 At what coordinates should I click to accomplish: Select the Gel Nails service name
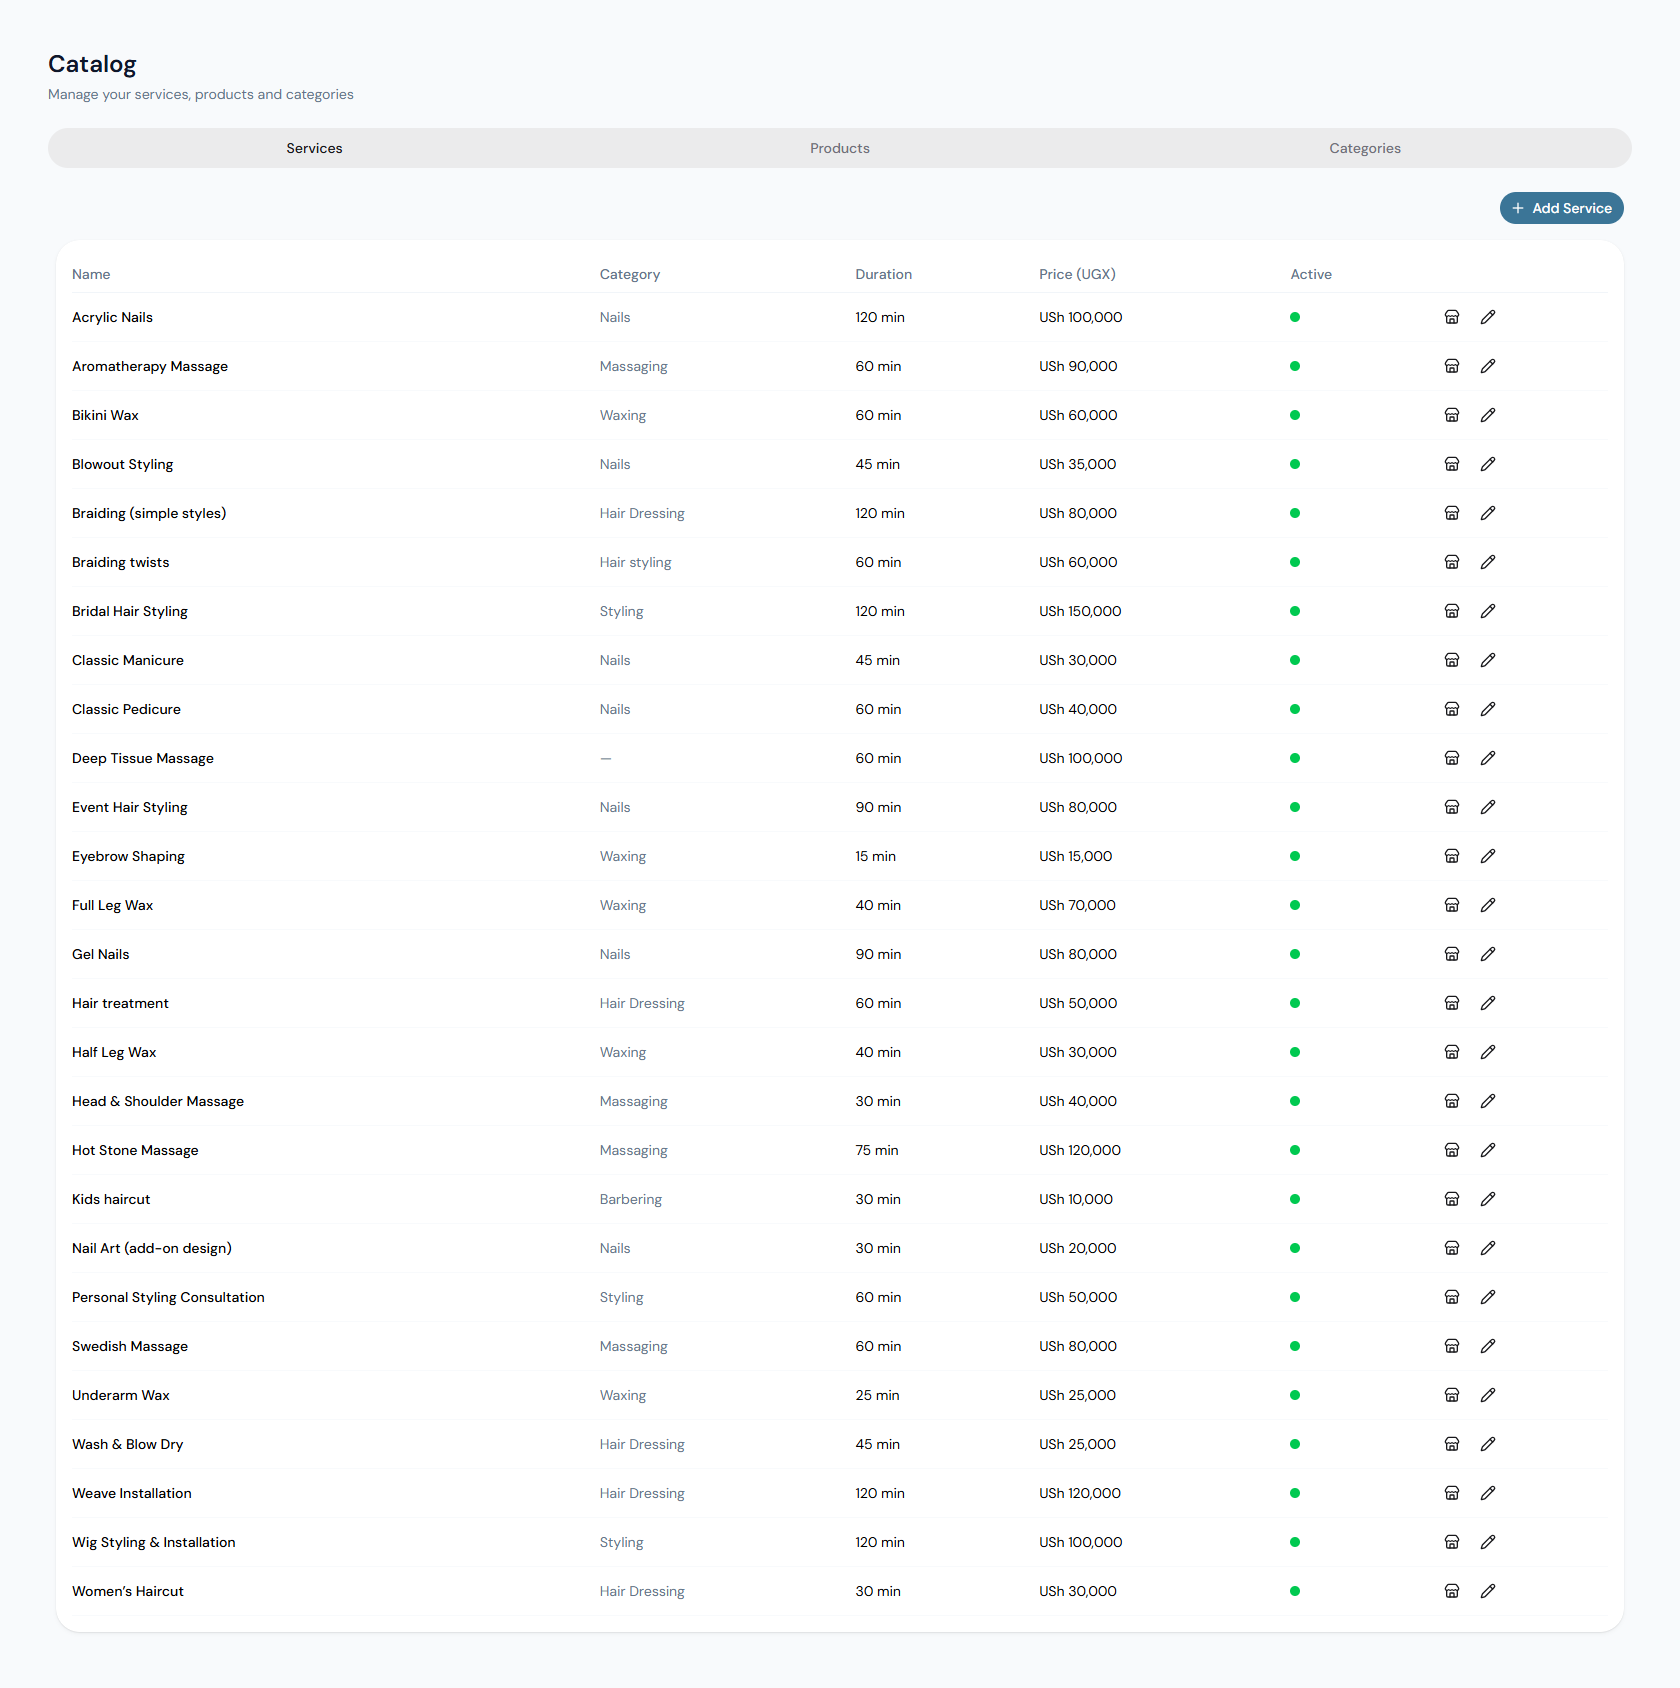tap(101, 954)
